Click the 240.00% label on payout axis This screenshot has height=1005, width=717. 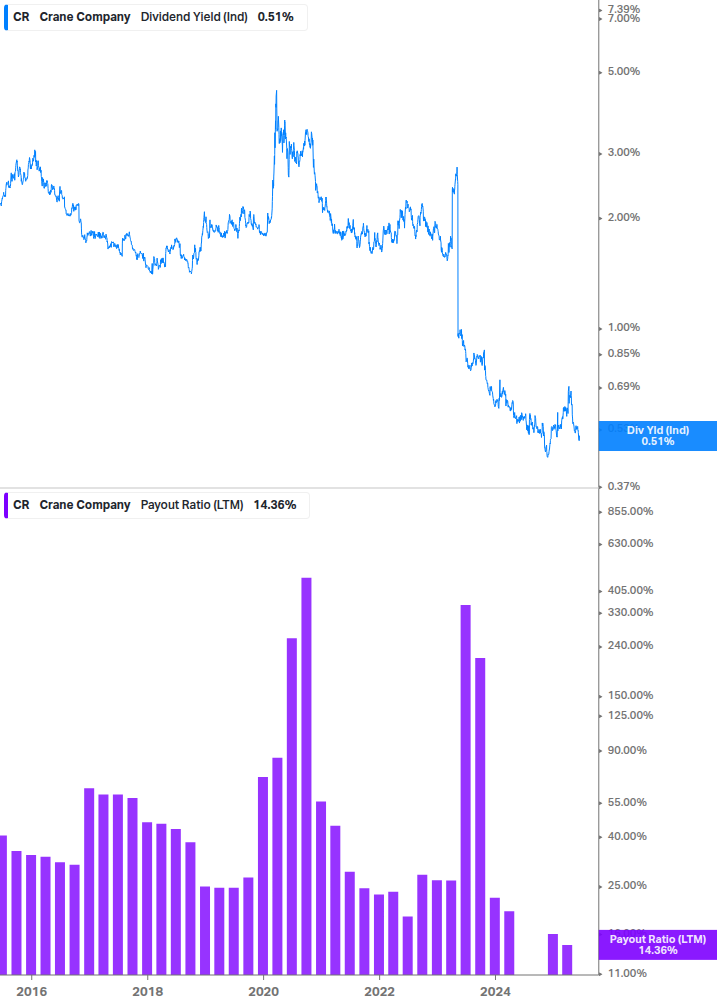pyautogui.click(x=630, y=645)
